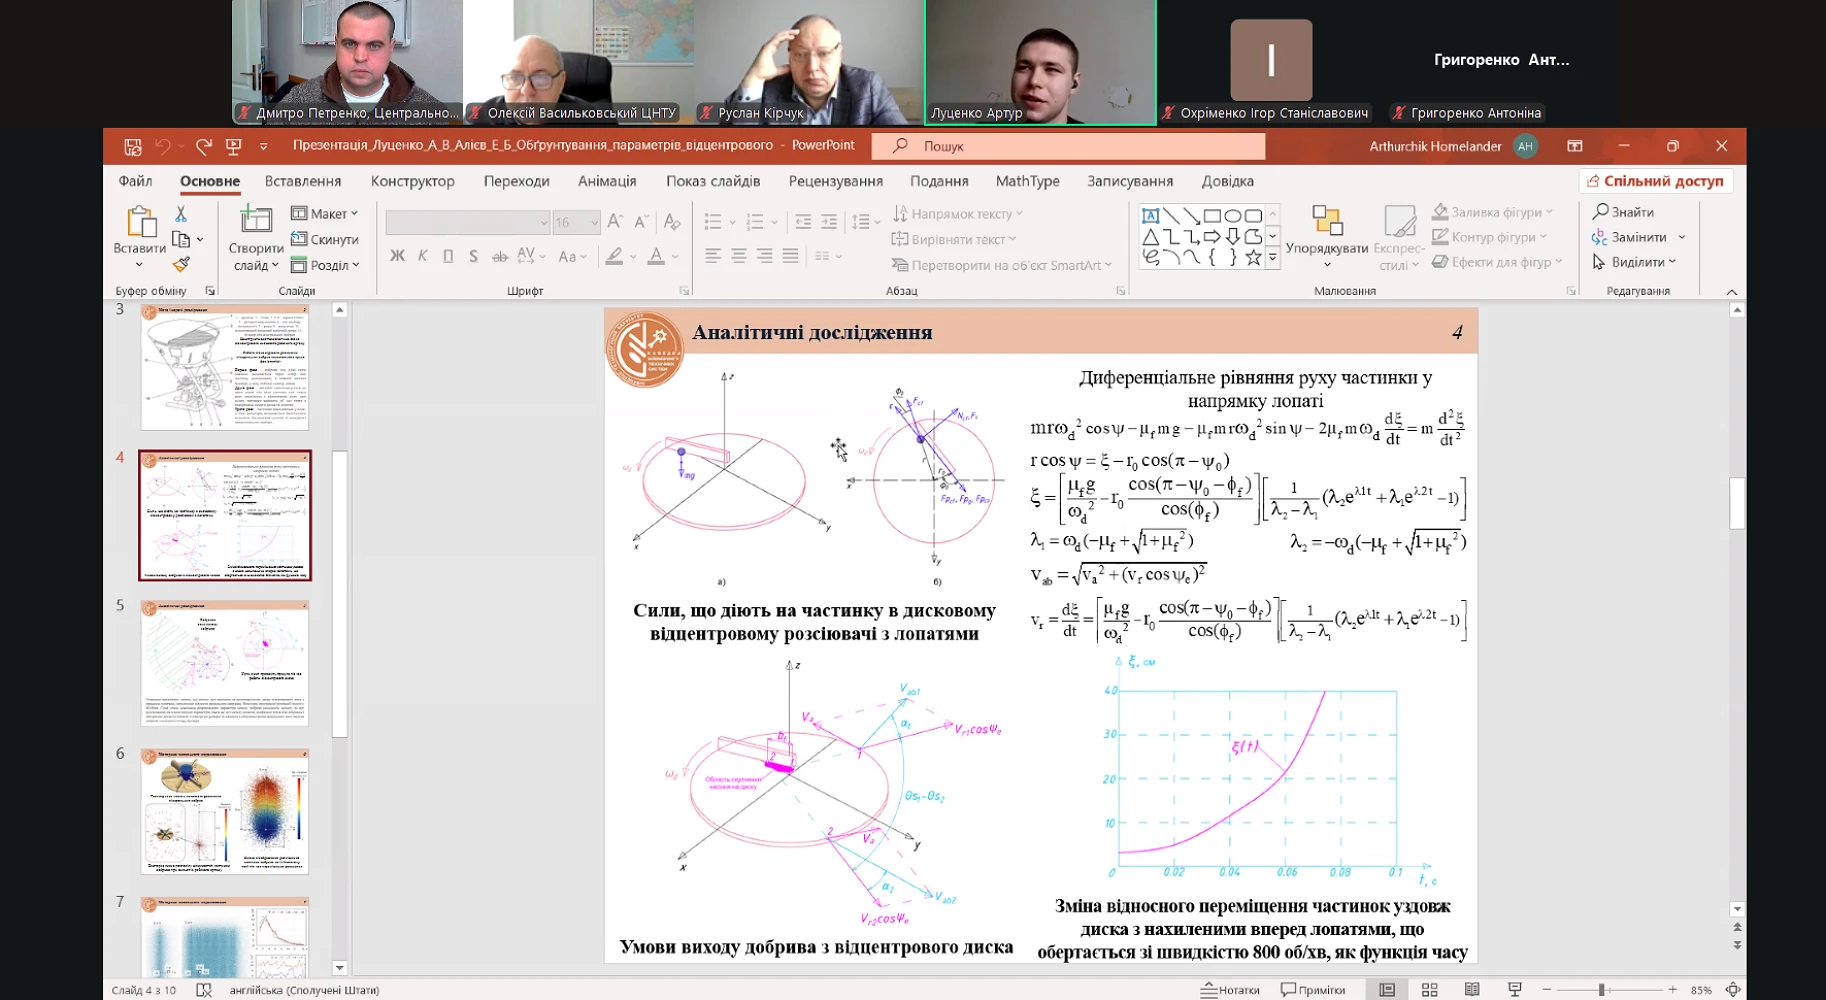Expand the Розділ section dropdown
The width and height of the screenshot is (1826, 1000).
pos(325,265)
